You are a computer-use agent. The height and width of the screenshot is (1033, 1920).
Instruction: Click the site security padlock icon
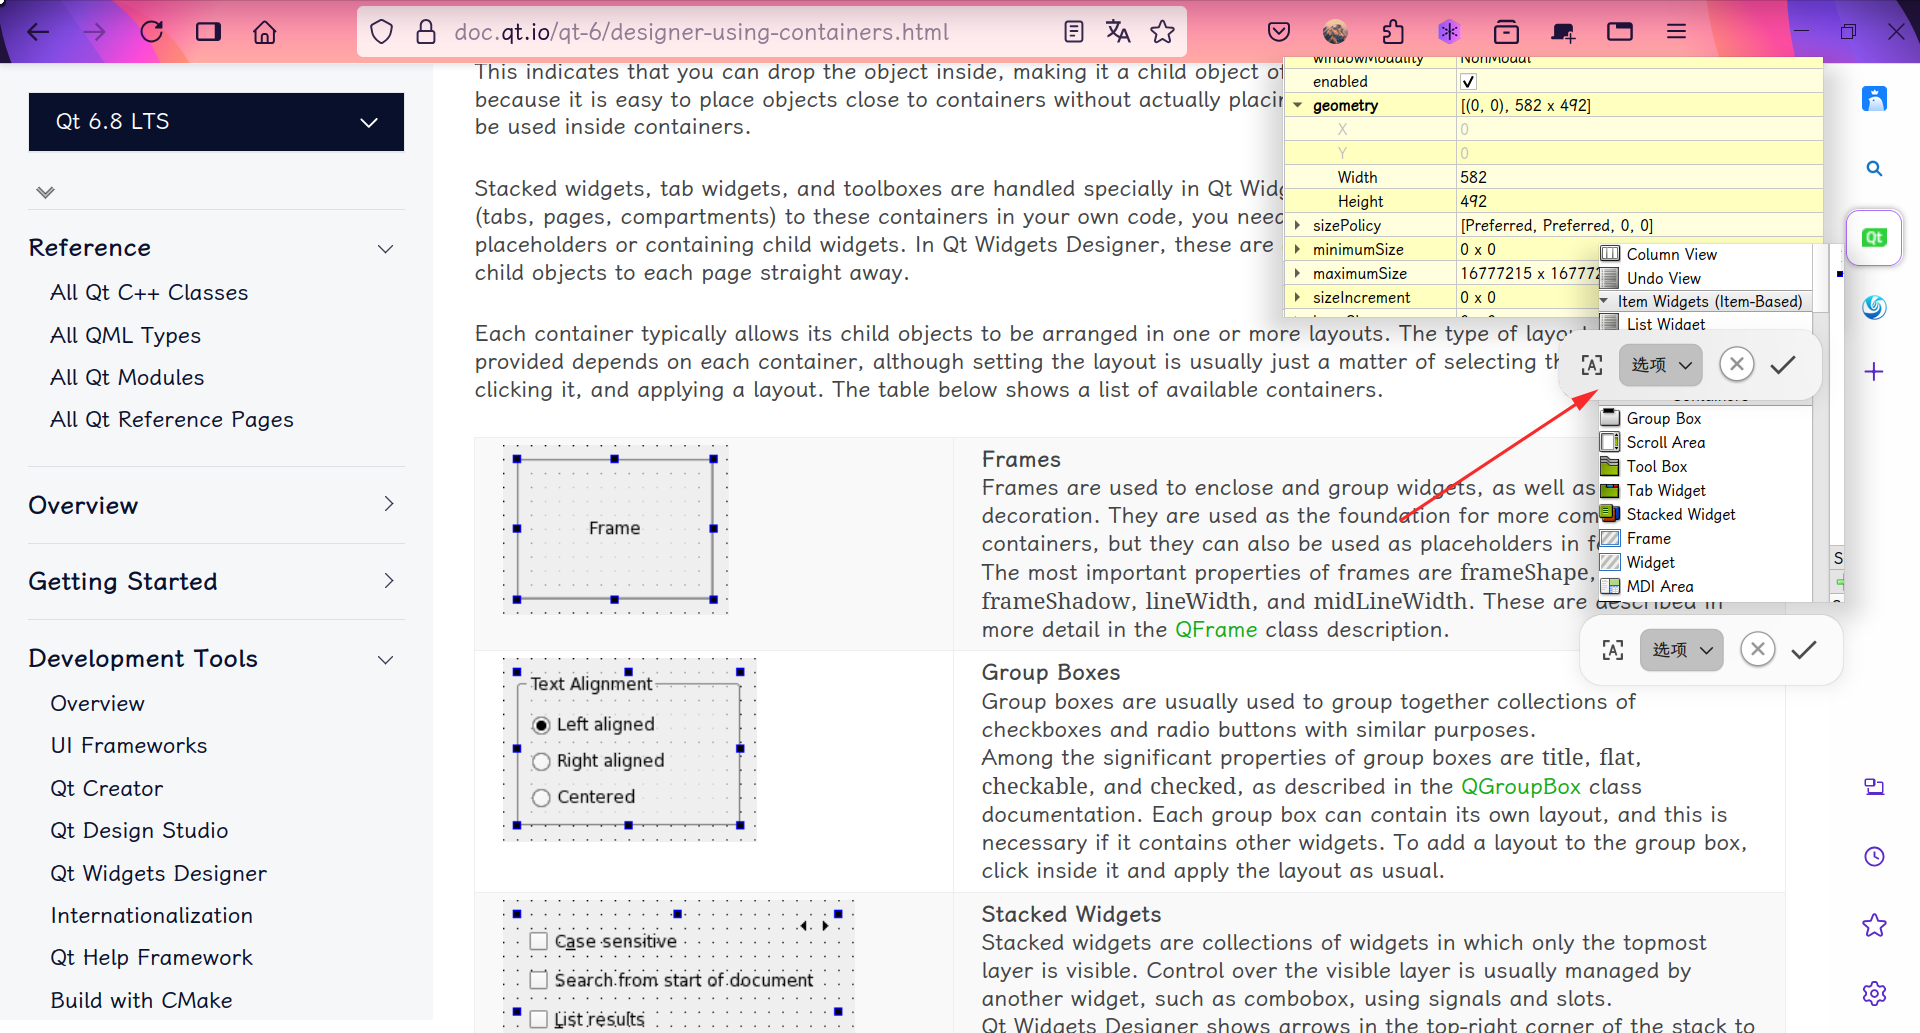[426, 32]
